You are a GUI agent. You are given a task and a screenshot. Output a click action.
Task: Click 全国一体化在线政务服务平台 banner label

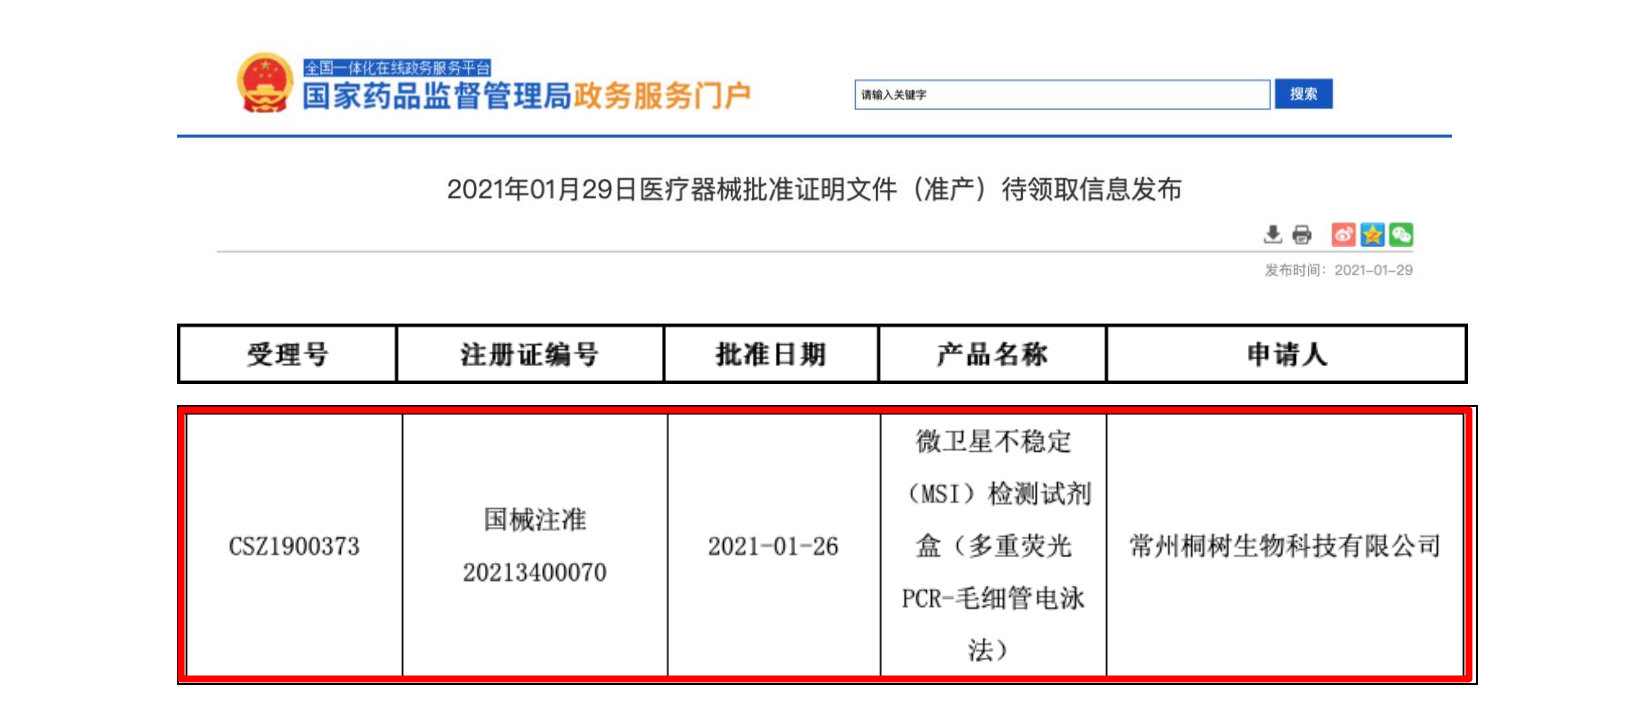click(x=397, y=67)
